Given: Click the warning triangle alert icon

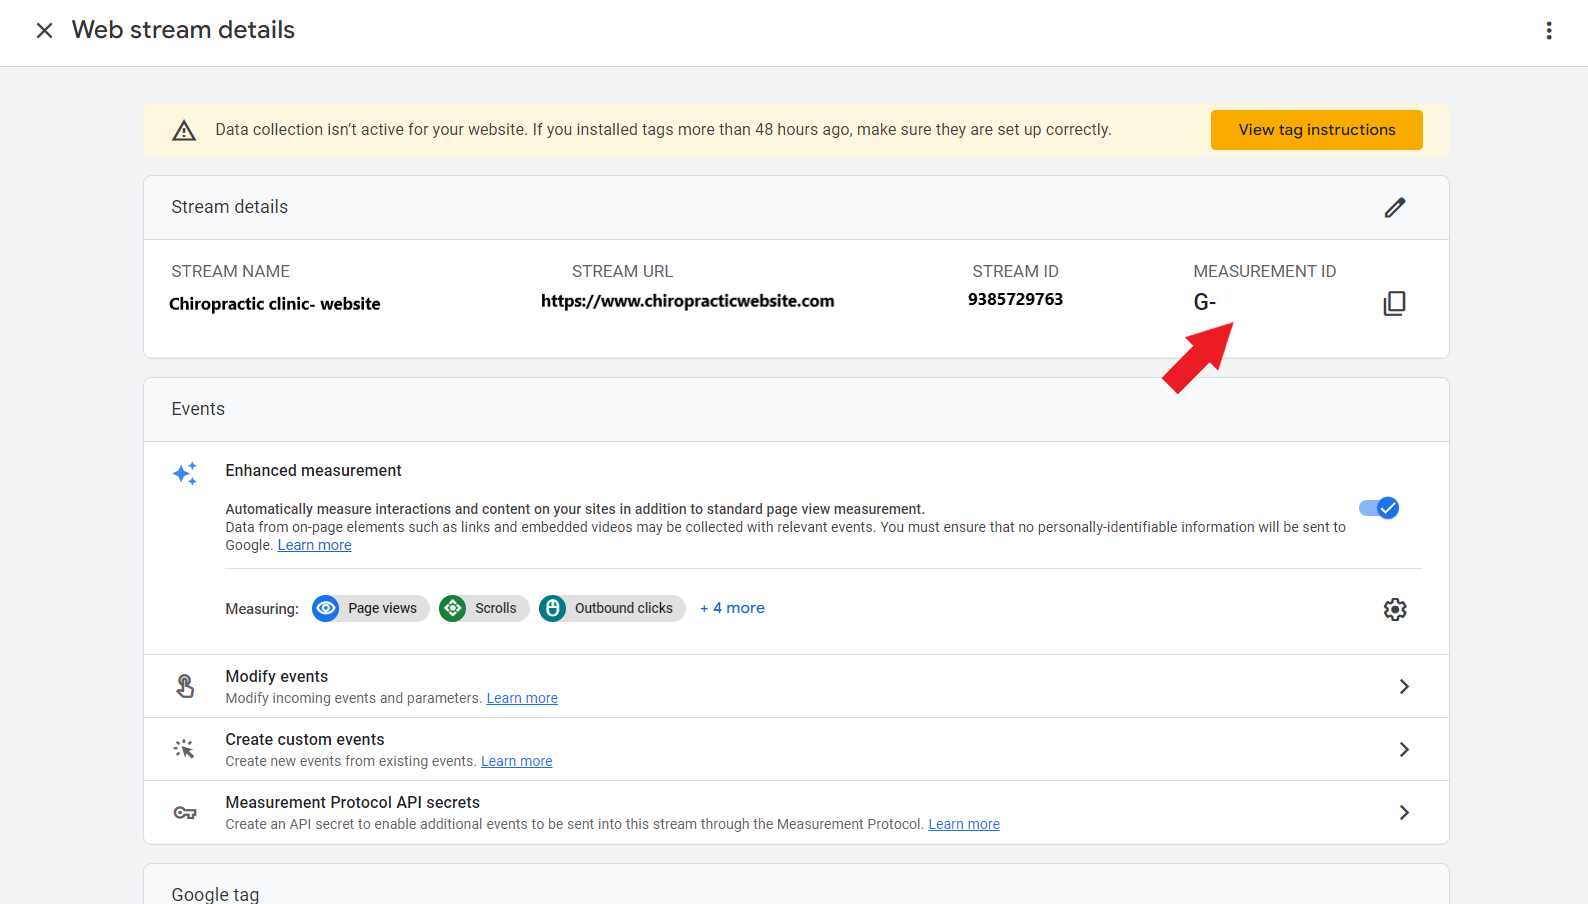Looking at the screenshot, I should click(x=184, y=130).
